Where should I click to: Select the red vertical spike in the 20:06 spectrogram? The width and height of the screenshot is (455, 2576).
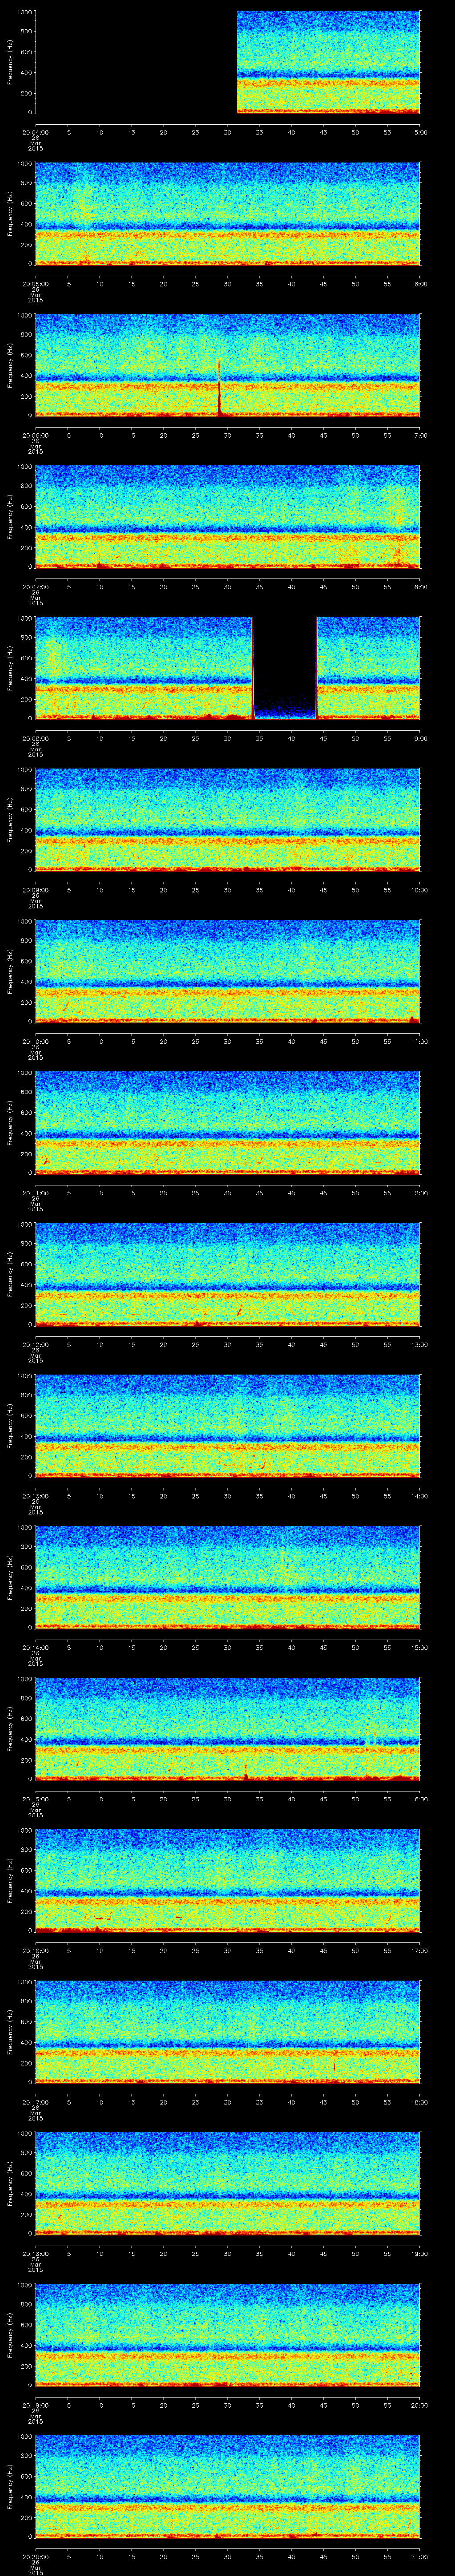219,388
